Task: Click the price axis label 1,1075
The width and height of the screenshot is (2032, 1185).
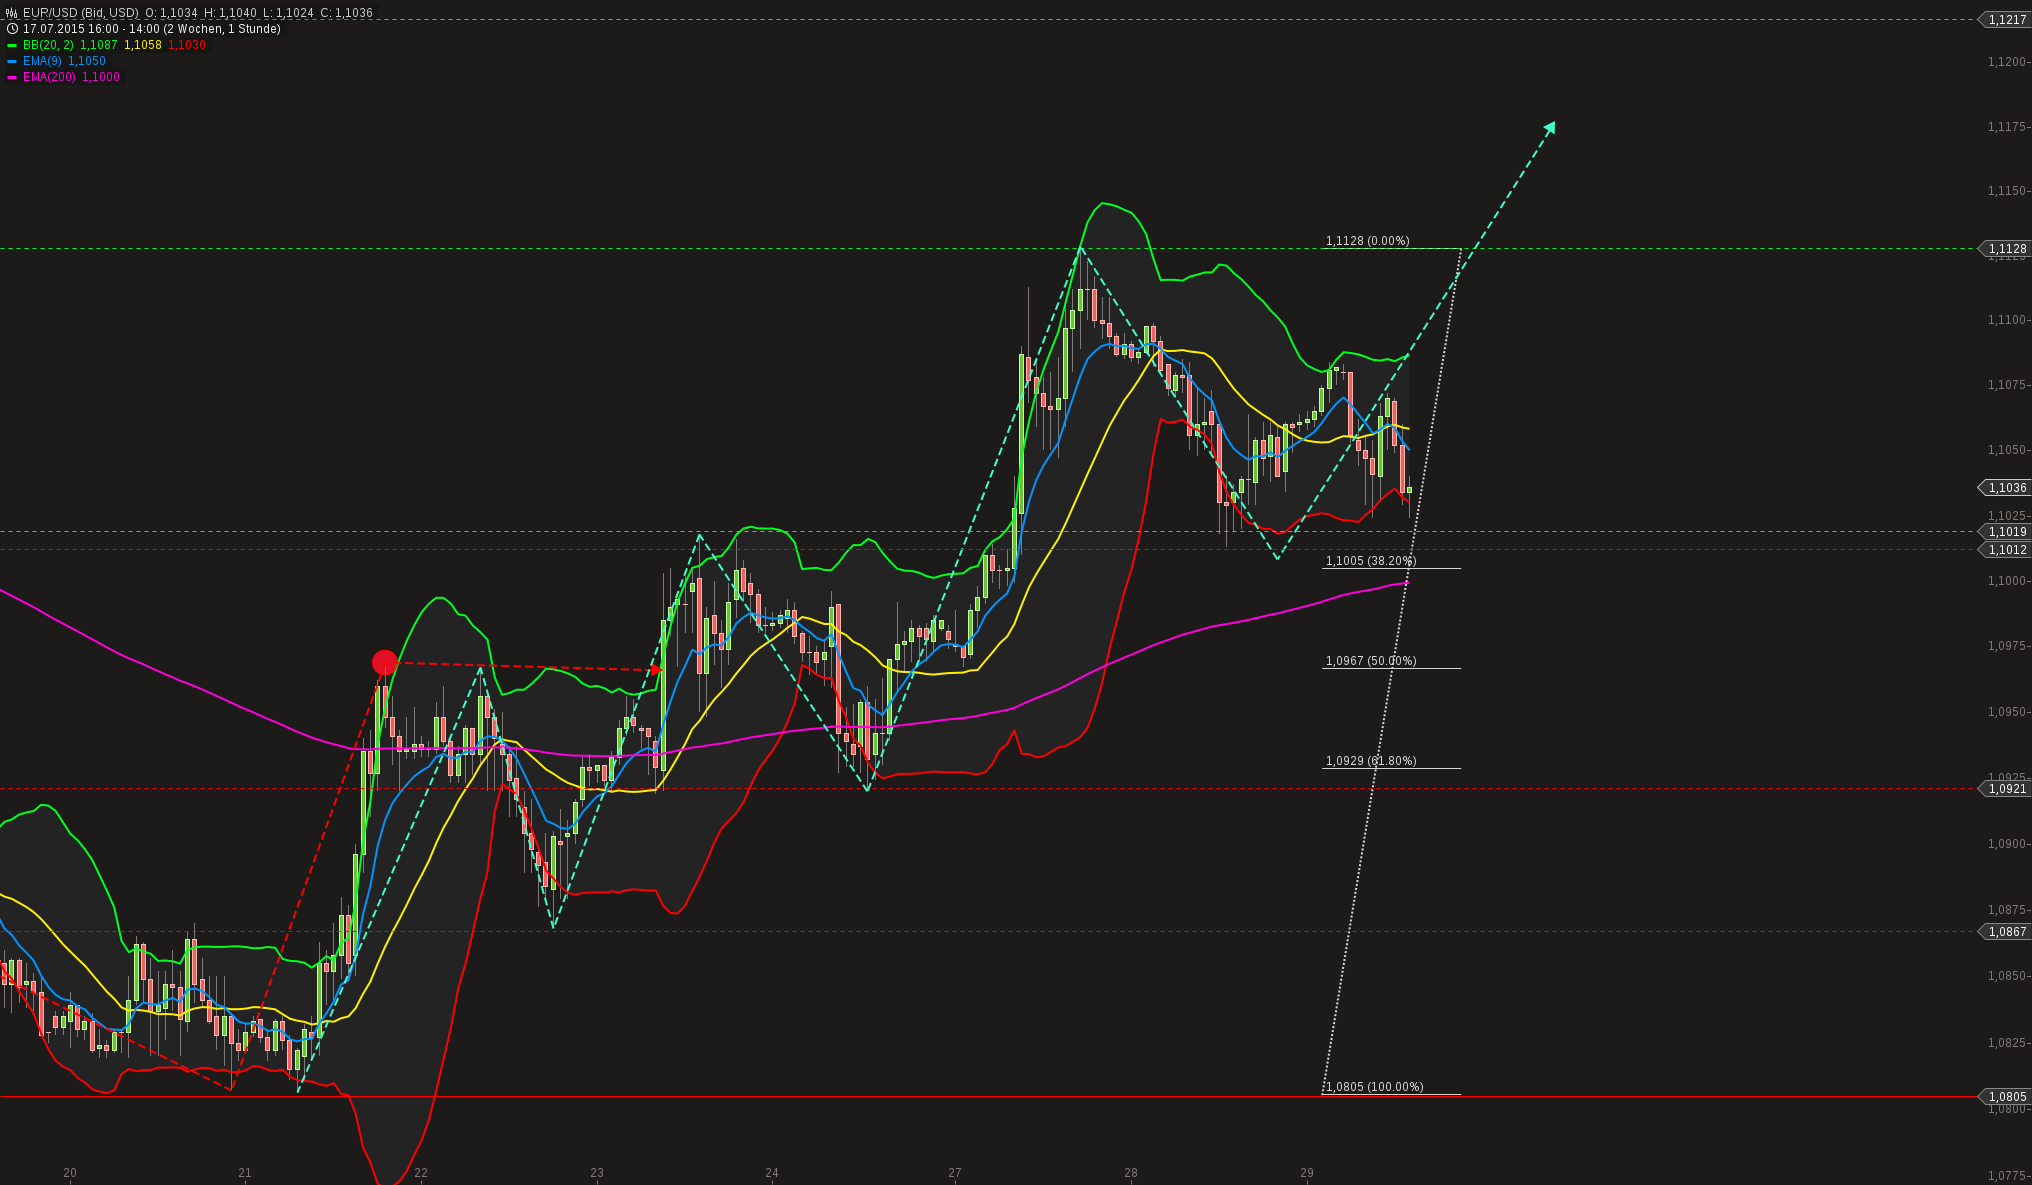Action: pos(2006,385)
